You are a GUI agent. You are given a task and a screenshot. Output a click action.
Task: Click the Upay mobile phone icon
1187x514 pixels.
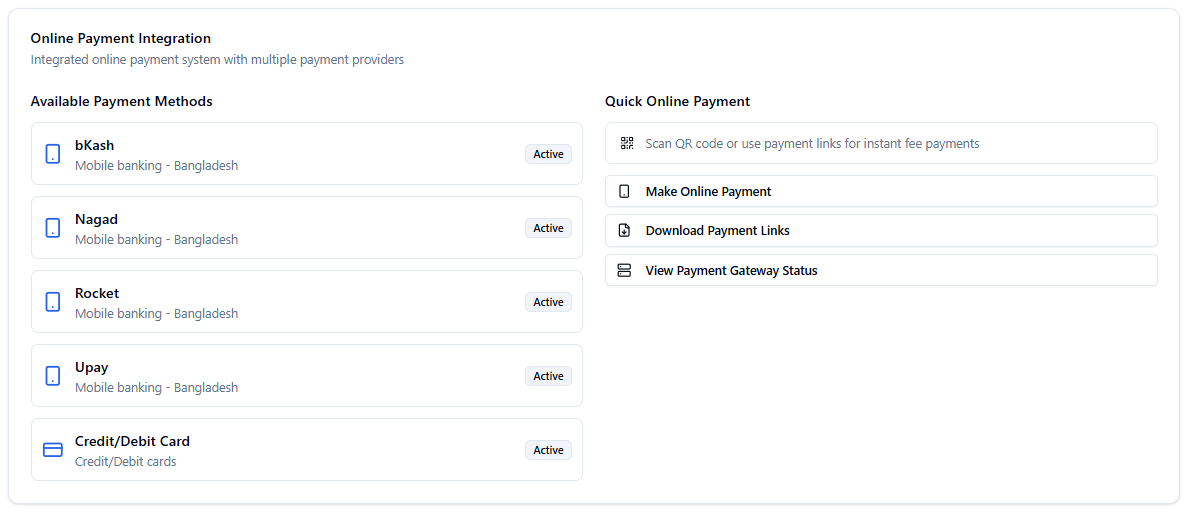coord(53,376)
